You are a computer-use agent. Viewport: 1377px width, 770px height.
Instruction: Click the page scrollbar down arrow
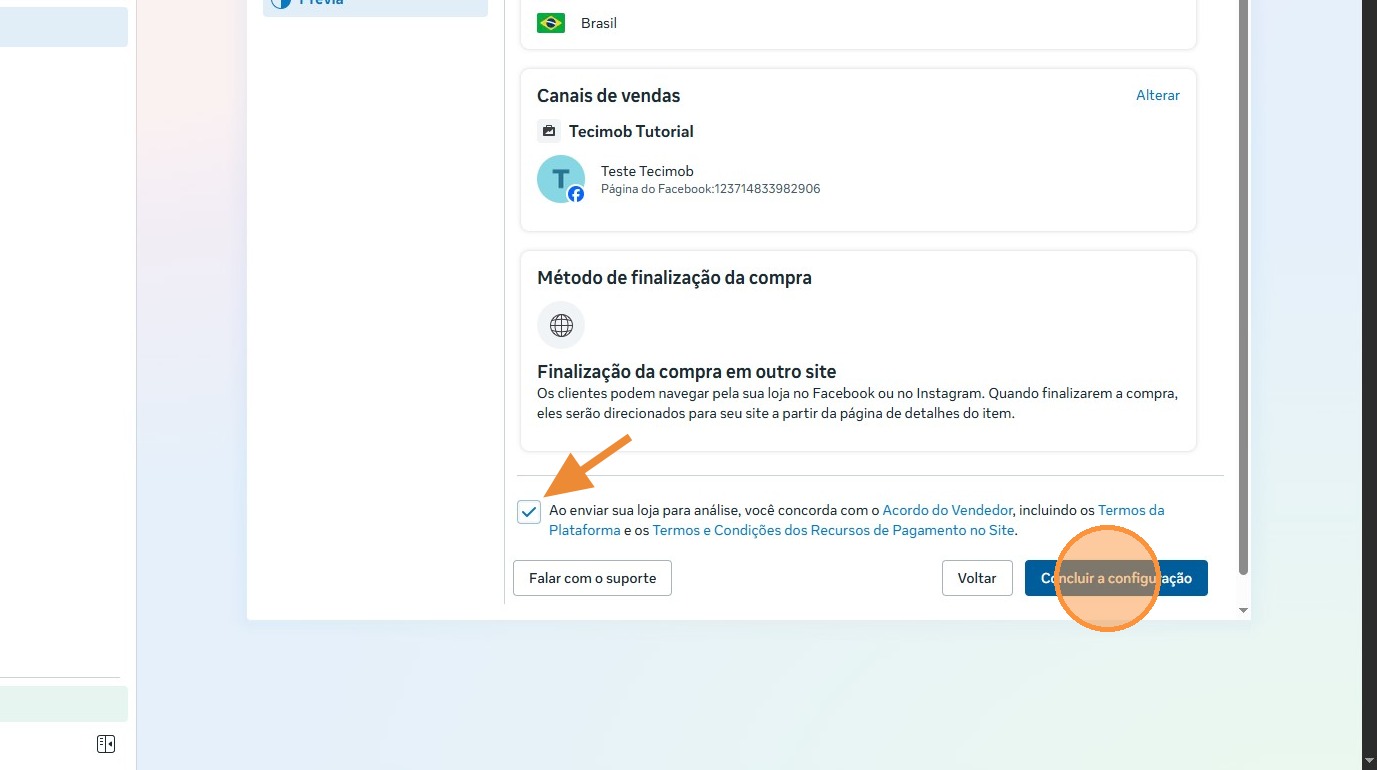(1369, 761)
